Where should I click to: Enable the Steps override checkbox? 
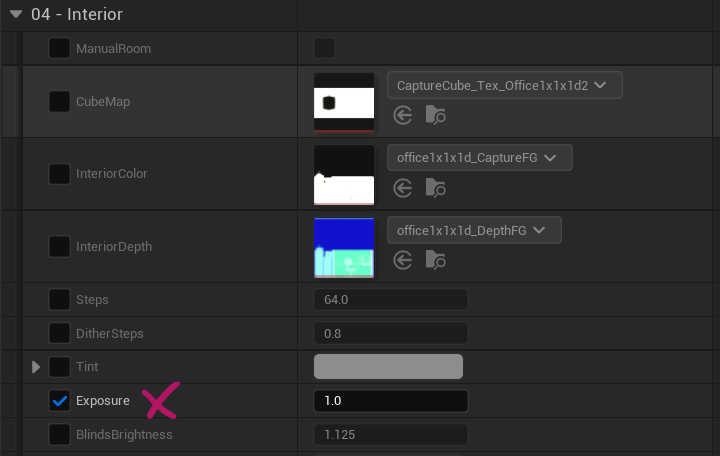point(60,299)
